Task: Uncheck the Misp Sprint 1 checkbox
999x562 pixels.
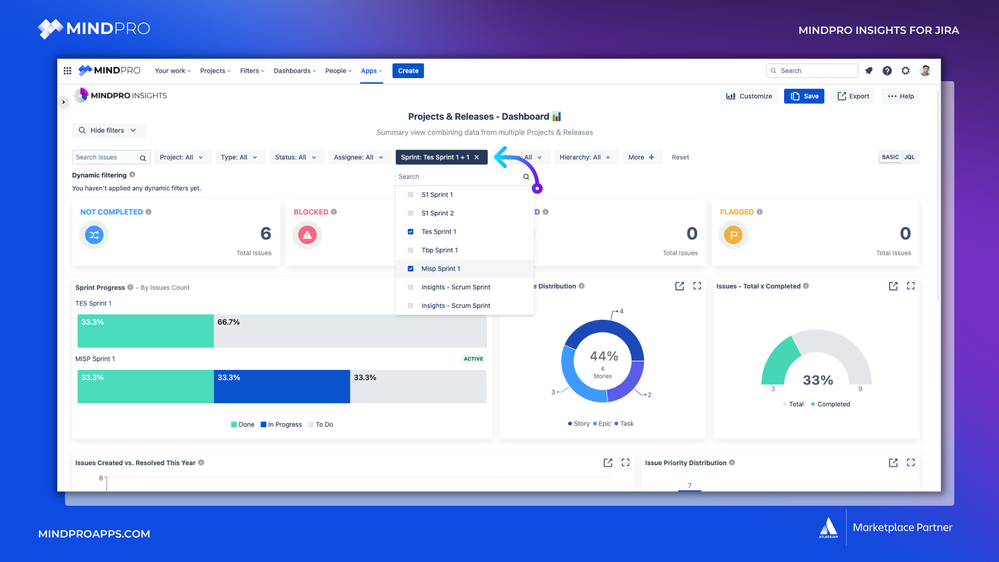Action: pyautogui.click(x=410, y=269)
